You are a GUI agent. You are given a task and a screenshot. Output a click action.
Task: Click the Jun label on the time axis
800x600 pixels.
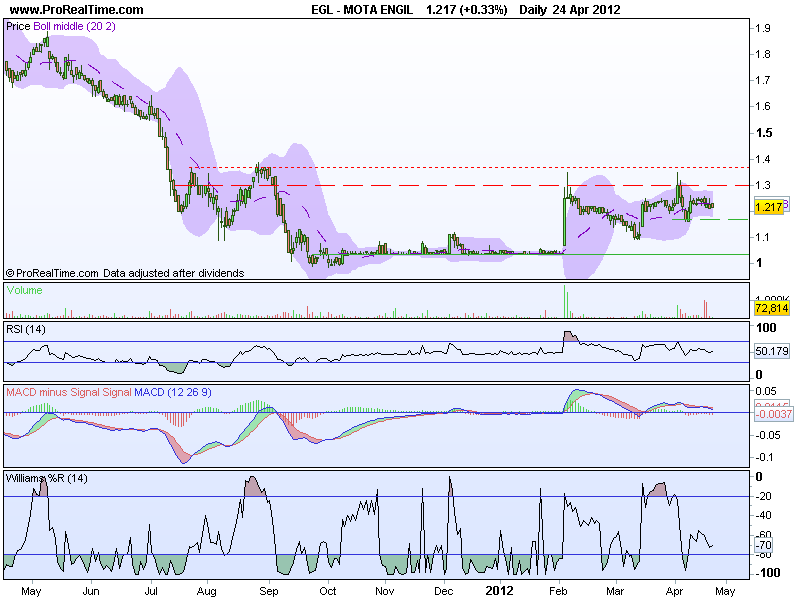(91, 591)
